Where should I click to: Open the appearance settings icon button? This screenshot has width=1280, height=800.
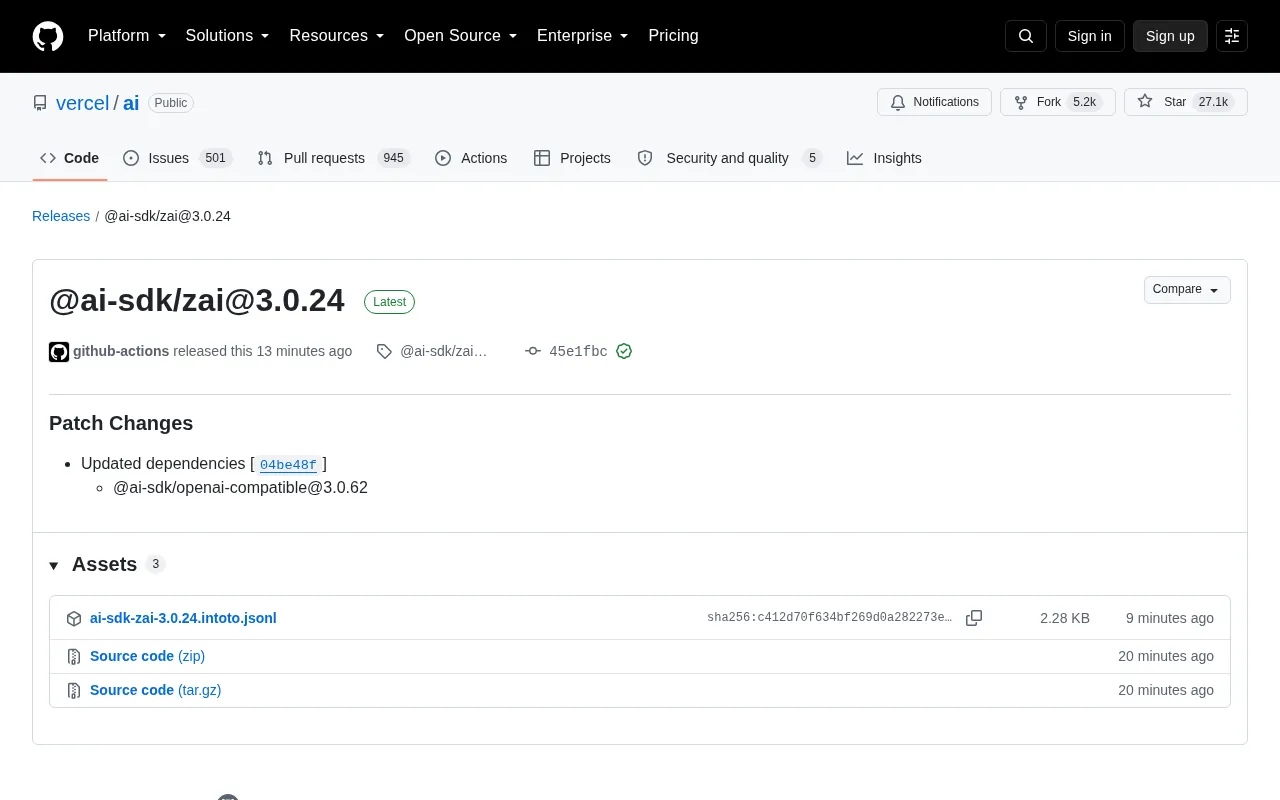pos(1232,36)
